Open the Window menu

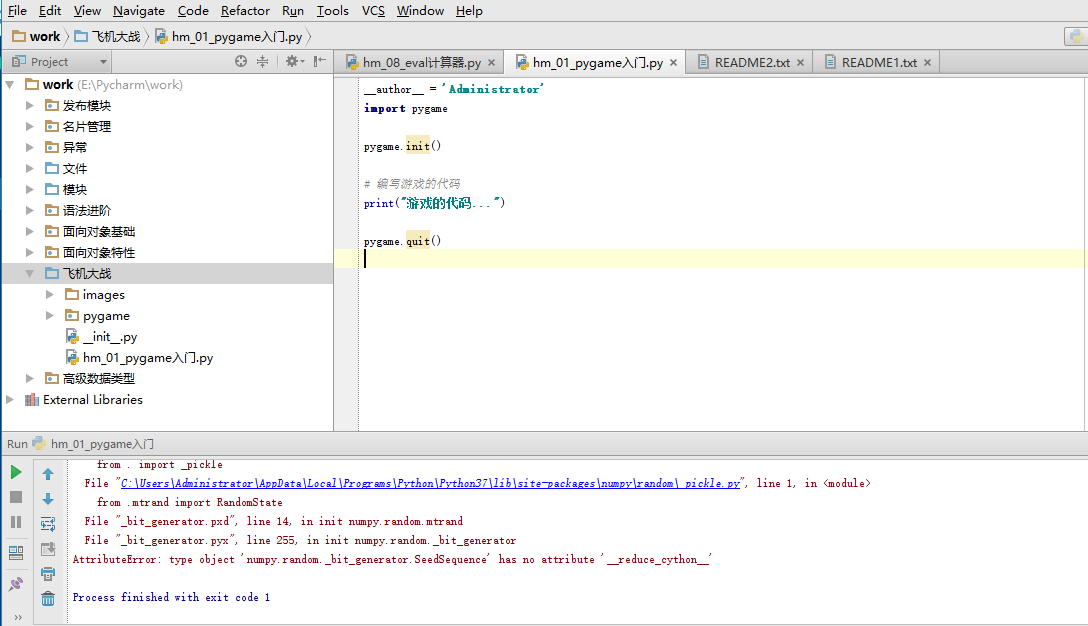pyautogui.click(x=420, y=10)
